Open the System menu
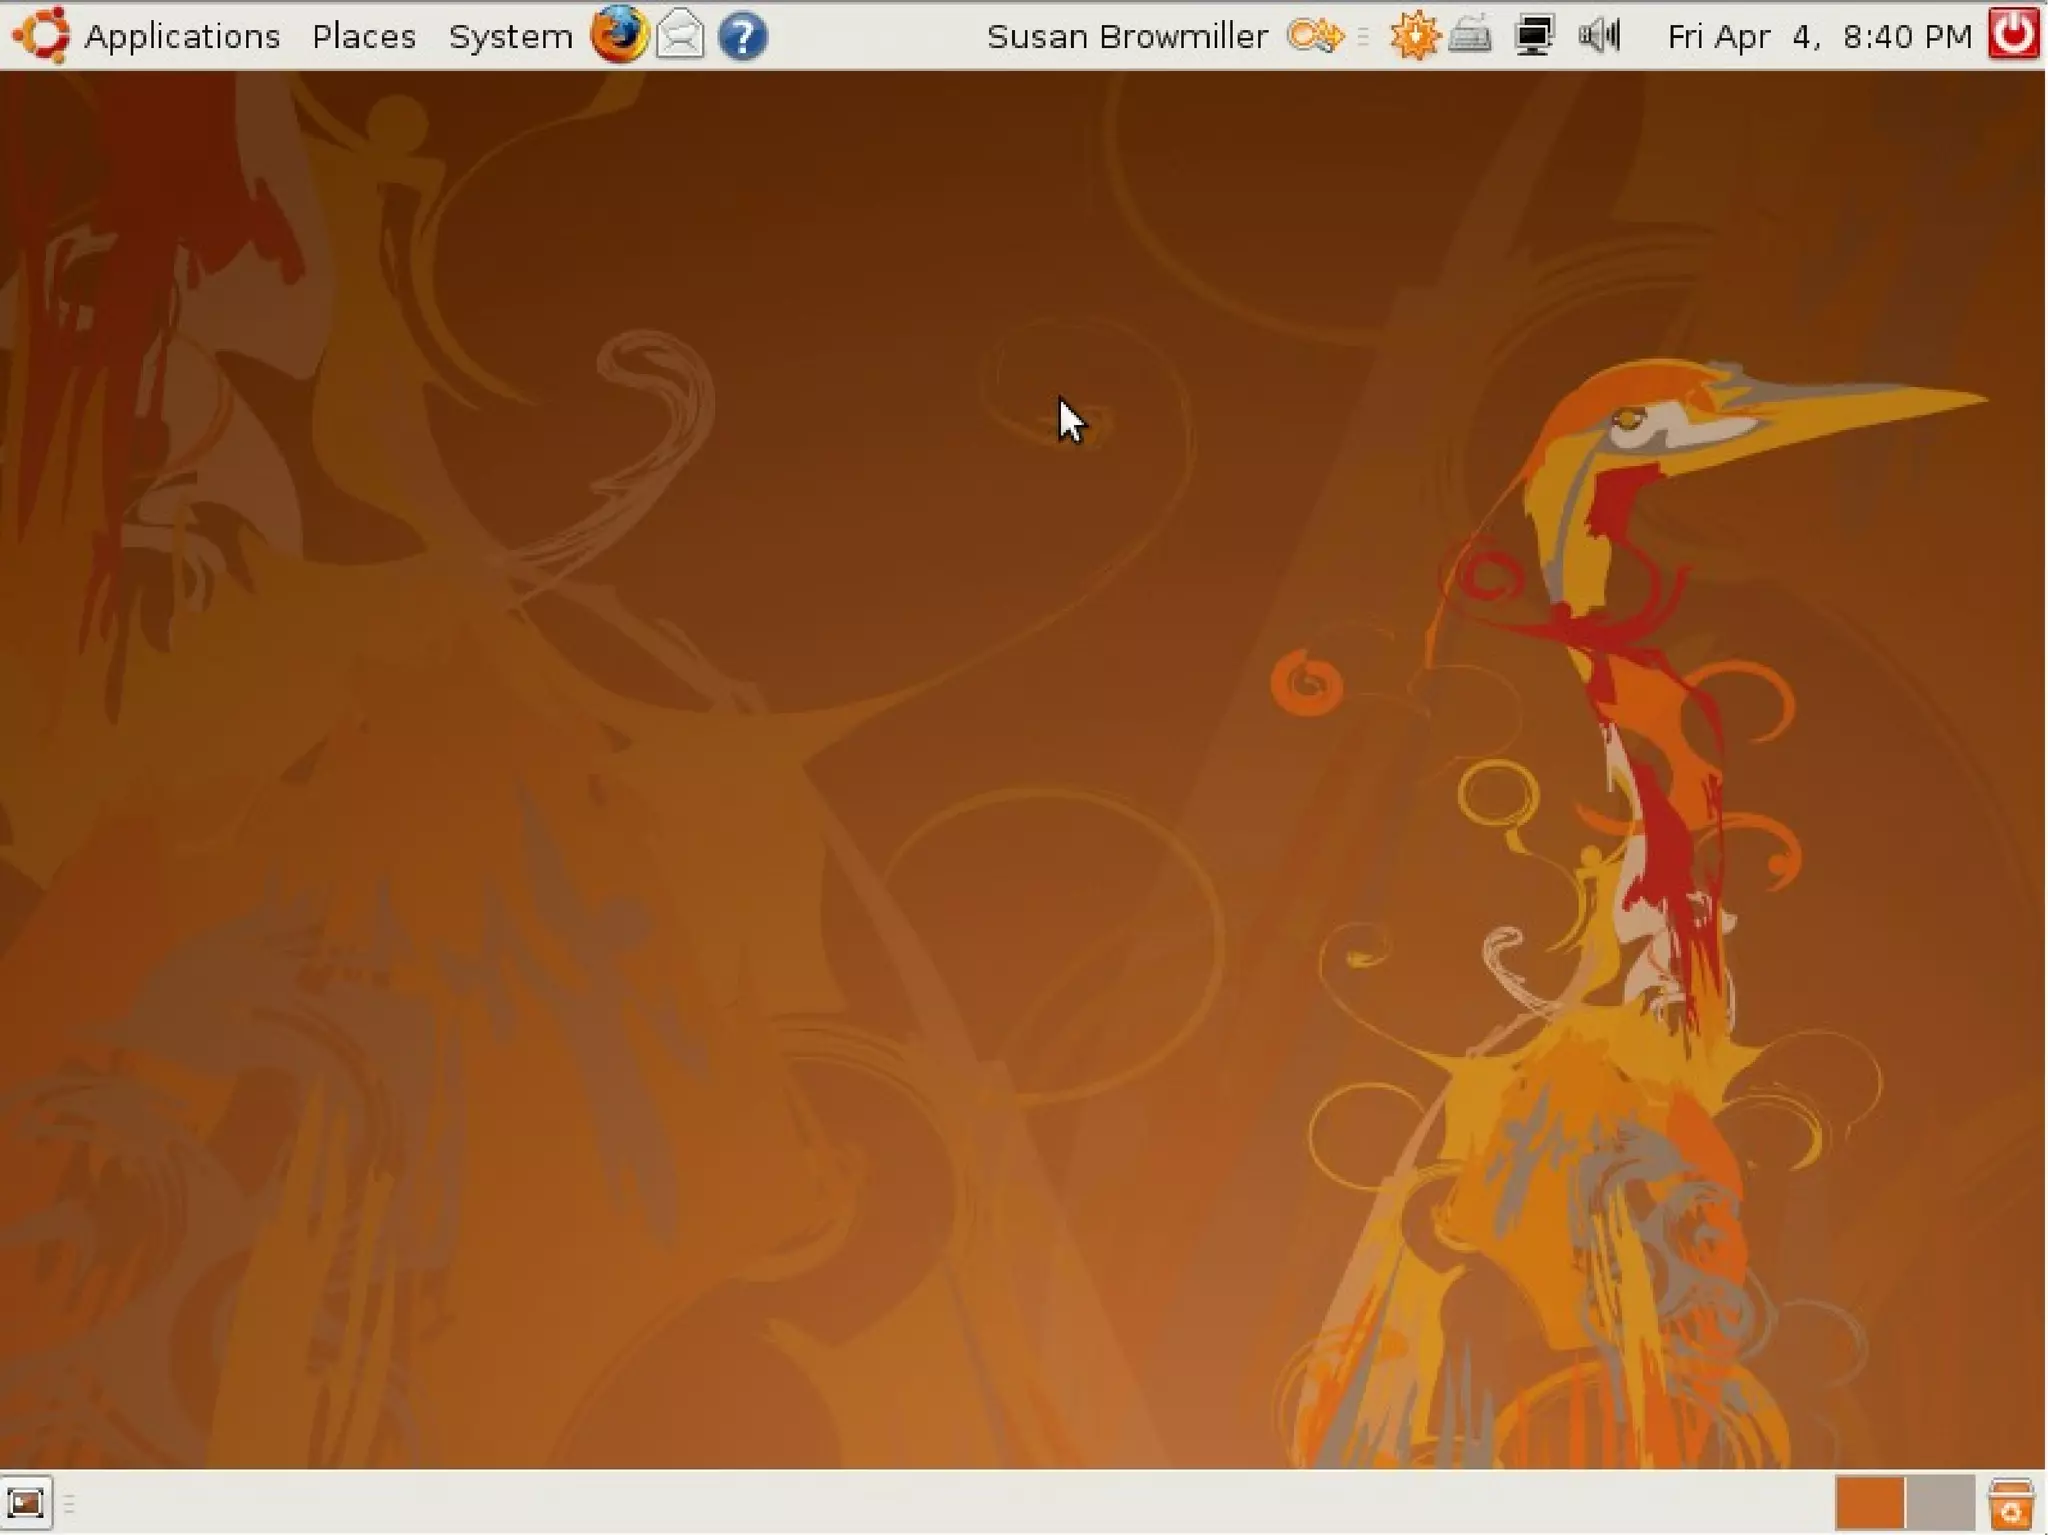 (510, 36)
